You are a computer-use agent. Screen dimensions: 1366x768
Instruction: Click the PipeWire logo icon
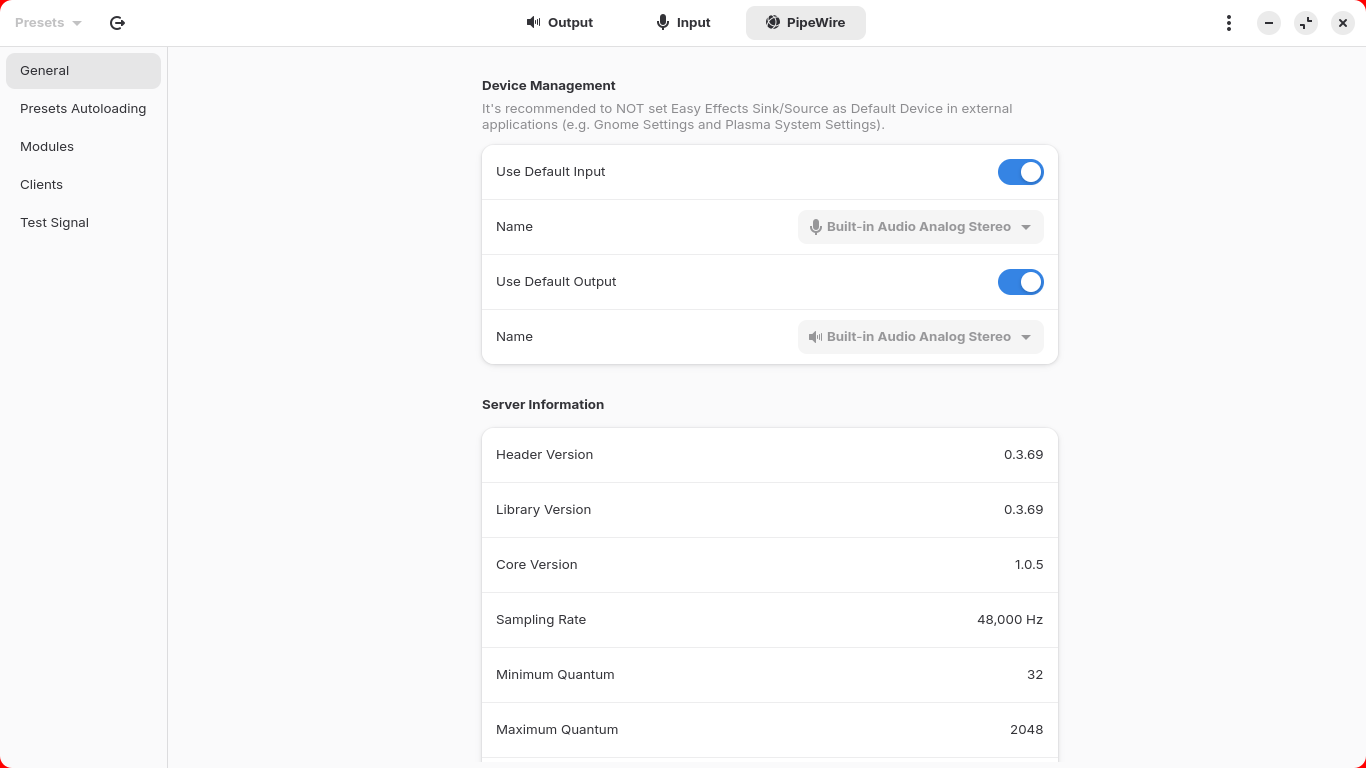(x=773, y=22)
